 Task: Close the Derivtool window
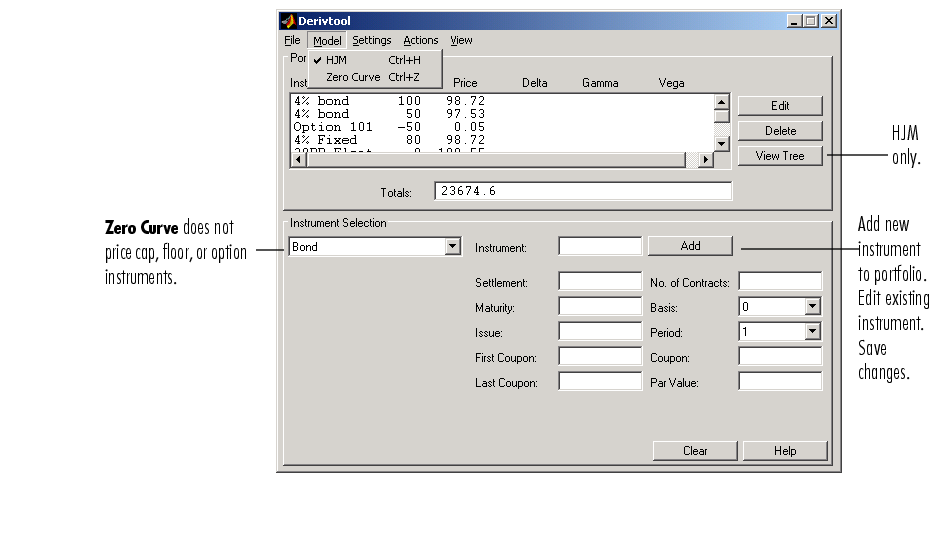[x=829, y=21]
